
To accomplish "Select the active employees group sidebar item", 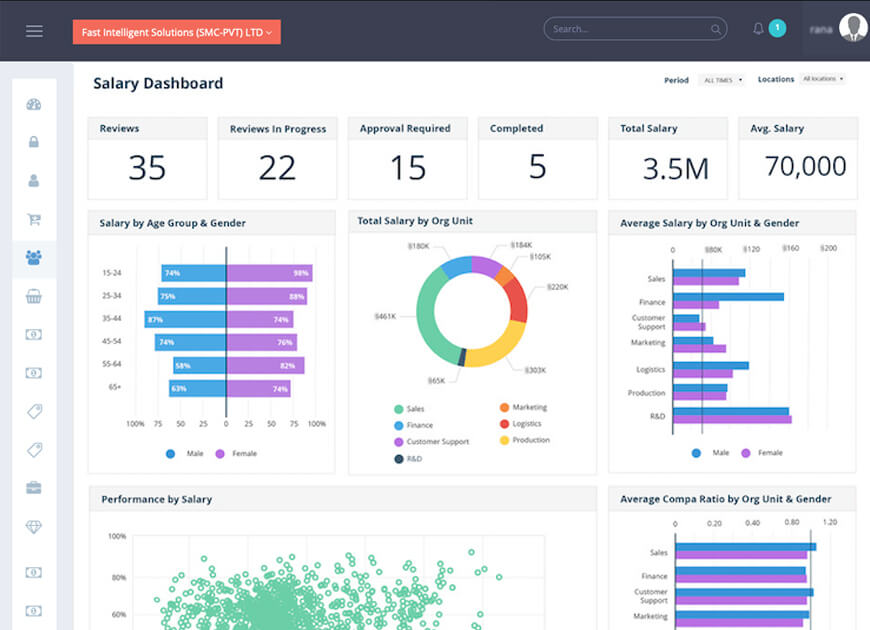I will coord(34,258).
